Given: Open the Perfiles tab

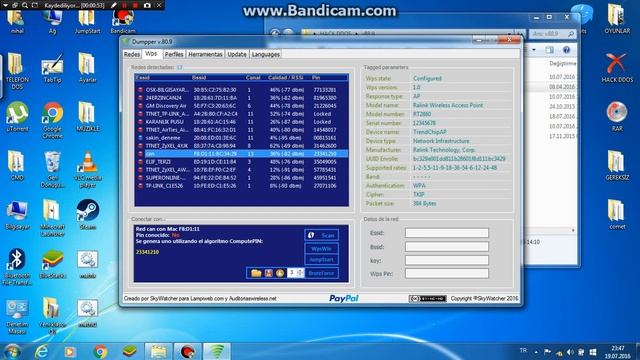Looking at the screenshot, I should [174, 54].
